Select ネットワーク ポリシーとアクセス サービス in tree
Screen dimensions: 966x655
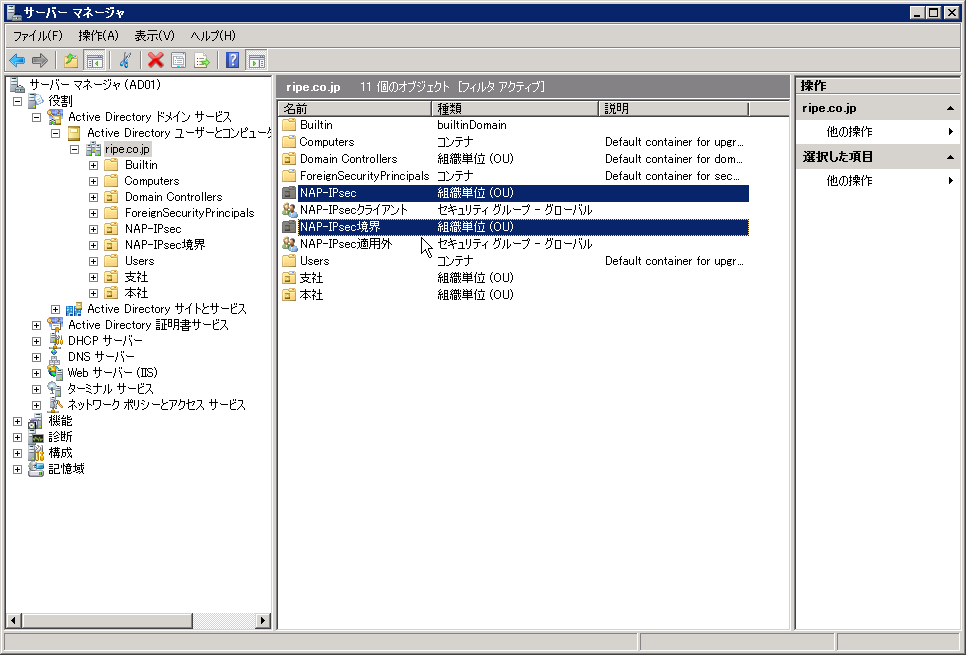tap(156, 405)
